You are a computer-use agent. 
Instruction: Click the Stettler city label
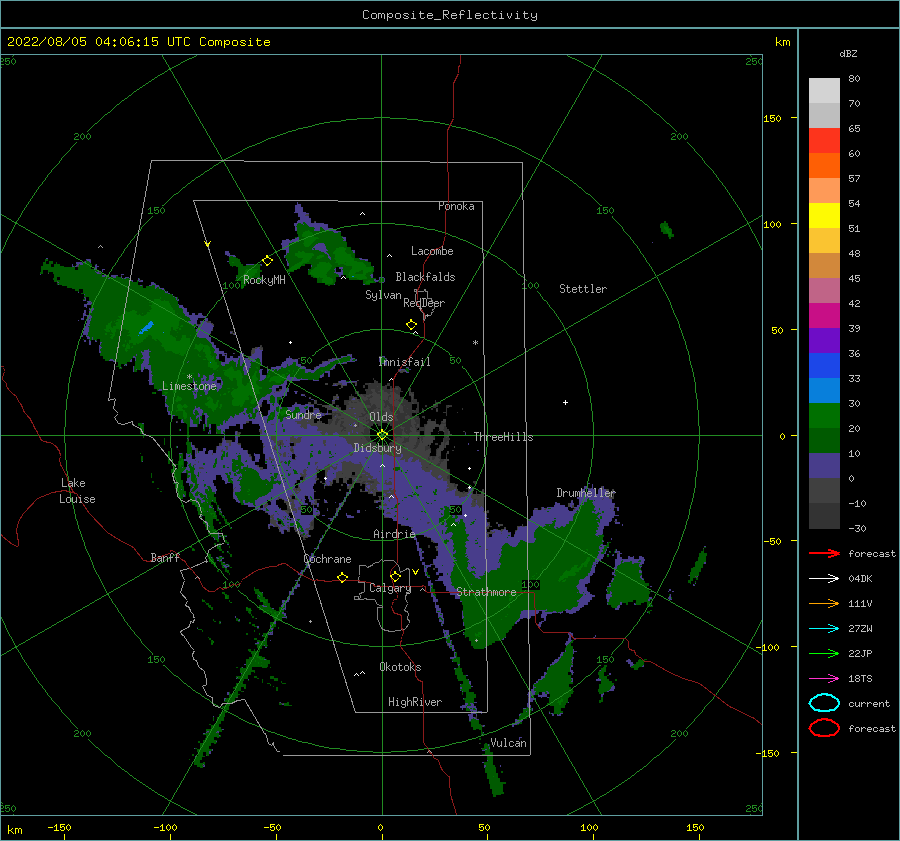(583, 289)
